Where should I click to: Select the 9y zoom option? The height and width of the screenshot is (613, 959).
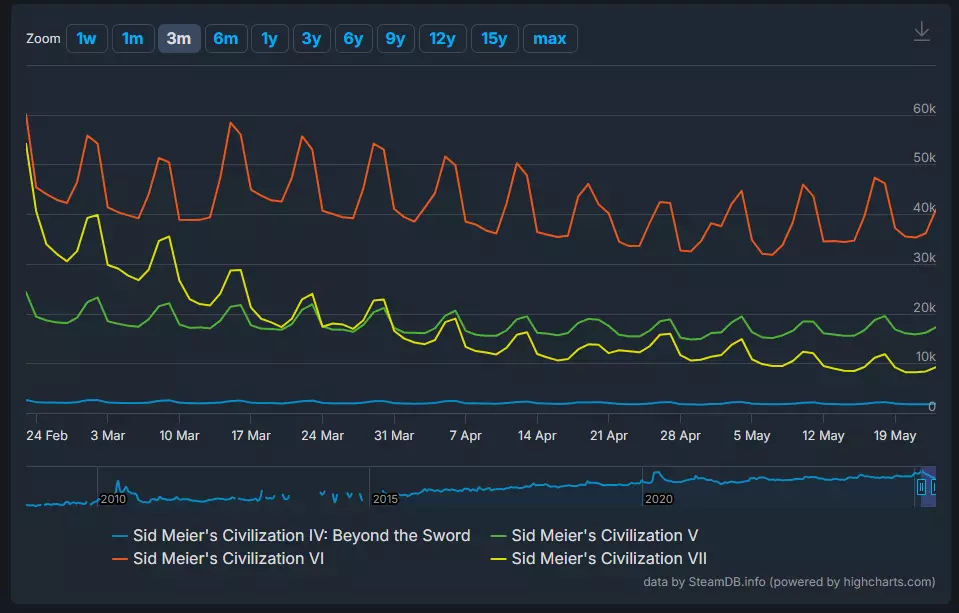pos(396,39)
